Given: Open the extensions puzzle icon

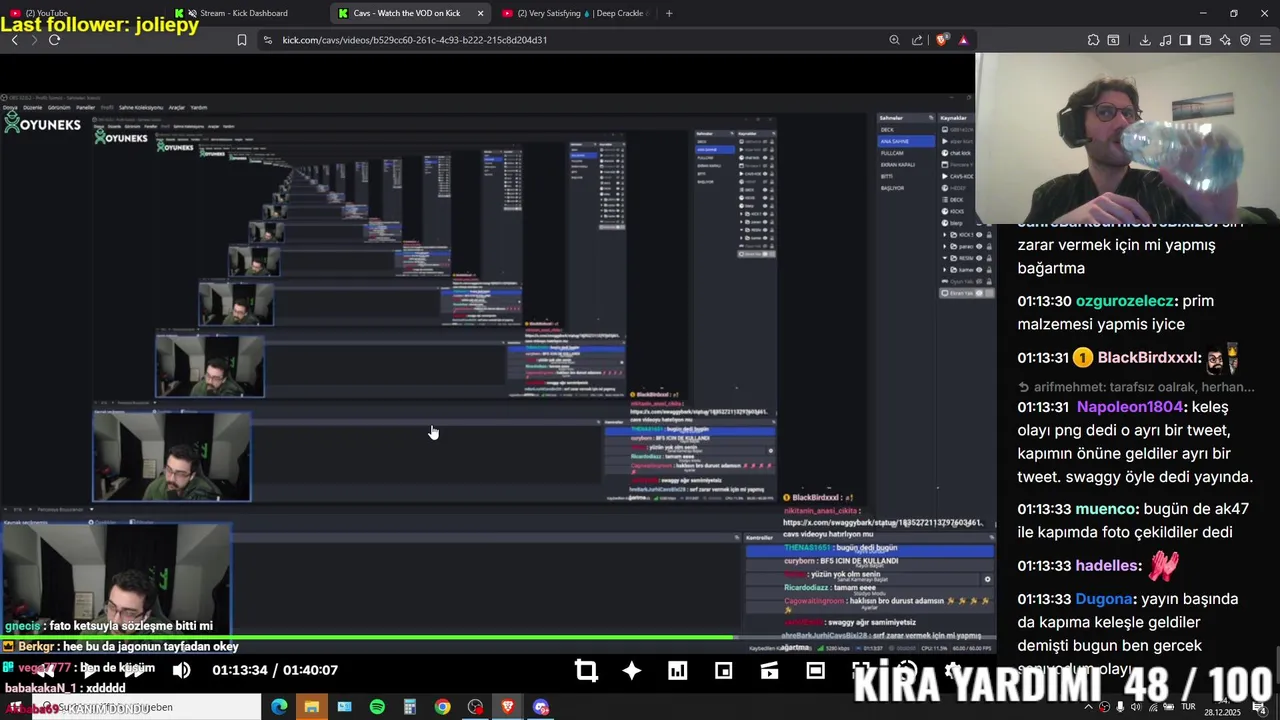Looking at the screenshot, I should coord(1093,40).
